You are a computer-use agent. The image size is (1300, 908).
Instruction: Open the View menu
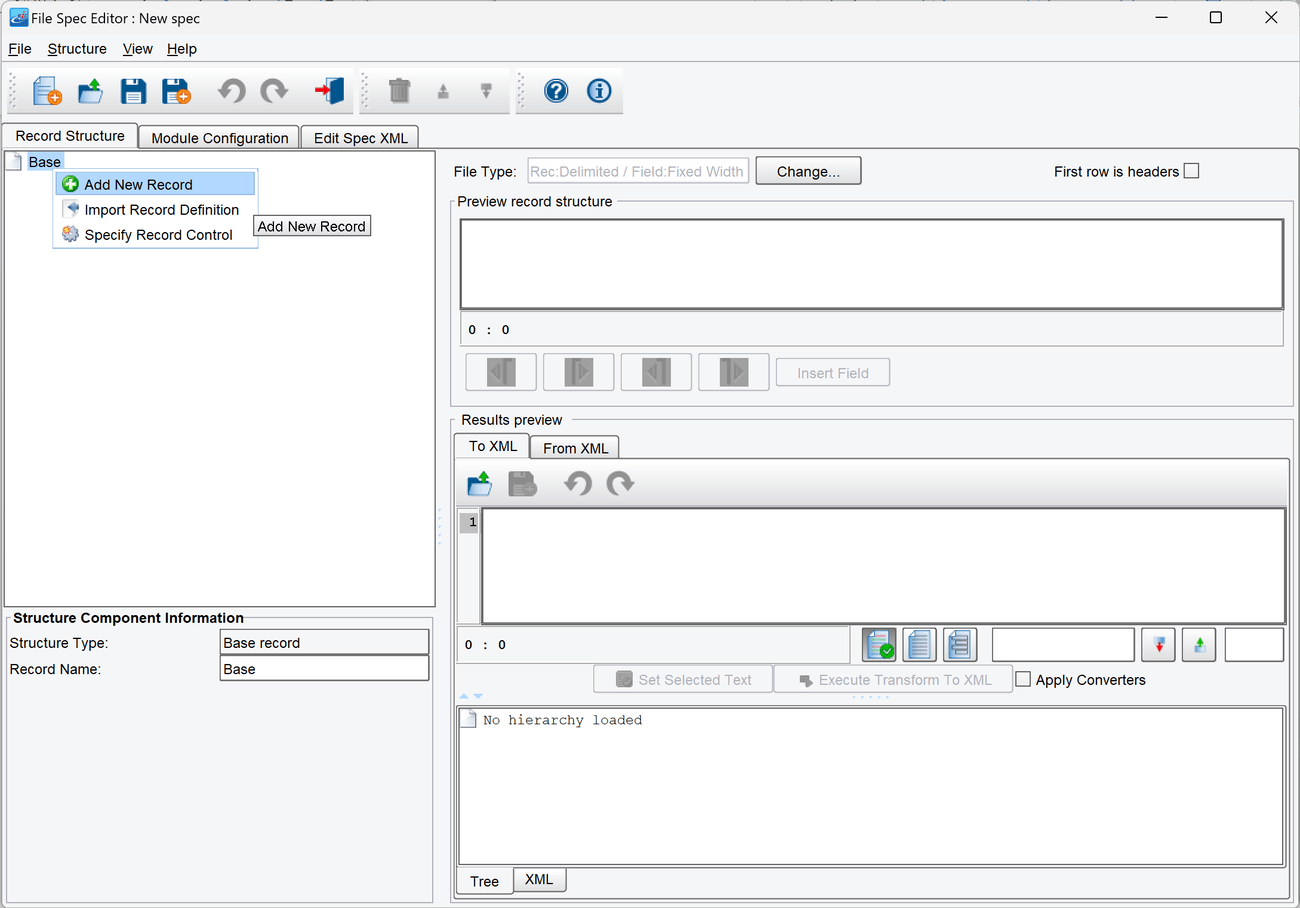click(138, 49)
